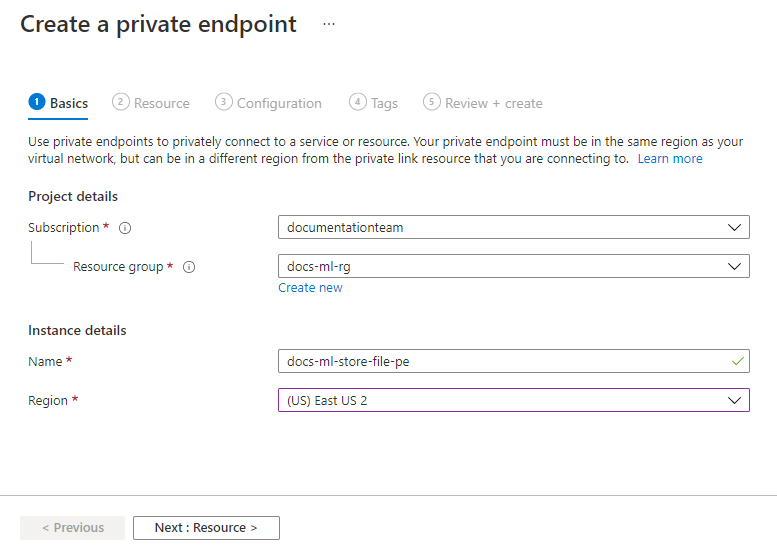Screen dimensions: 777x556
Task: Click the Resource group info icon
Action: pos(189,267)
